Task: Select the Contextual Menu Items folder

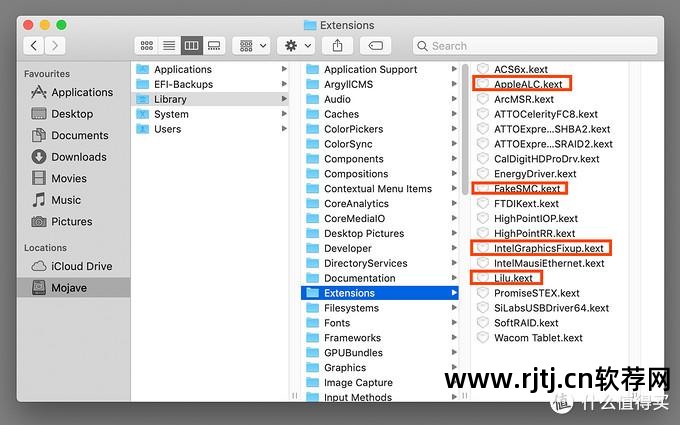Action: (x=380, y=189)
